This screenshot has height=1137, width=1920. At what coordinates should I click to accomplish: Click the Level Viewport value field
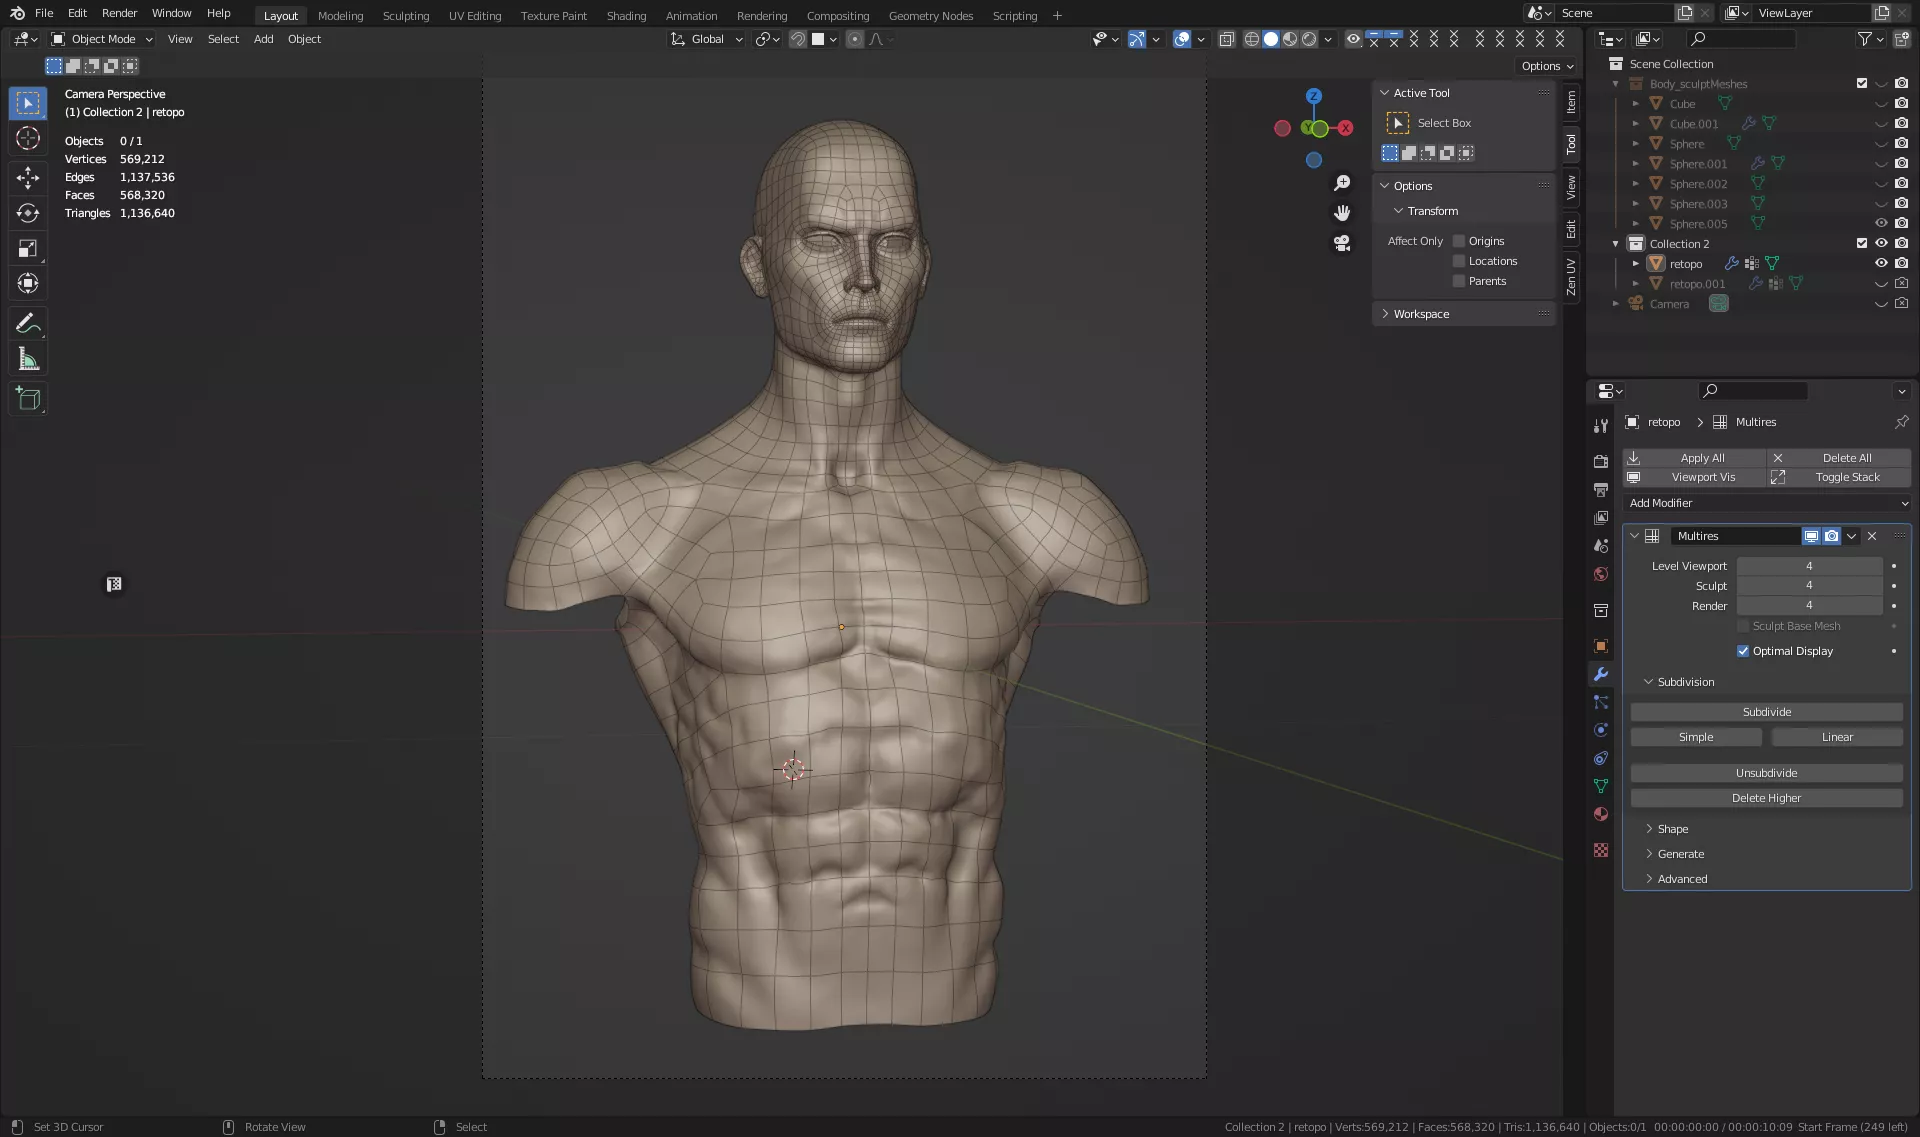(x=1808, y=566)
